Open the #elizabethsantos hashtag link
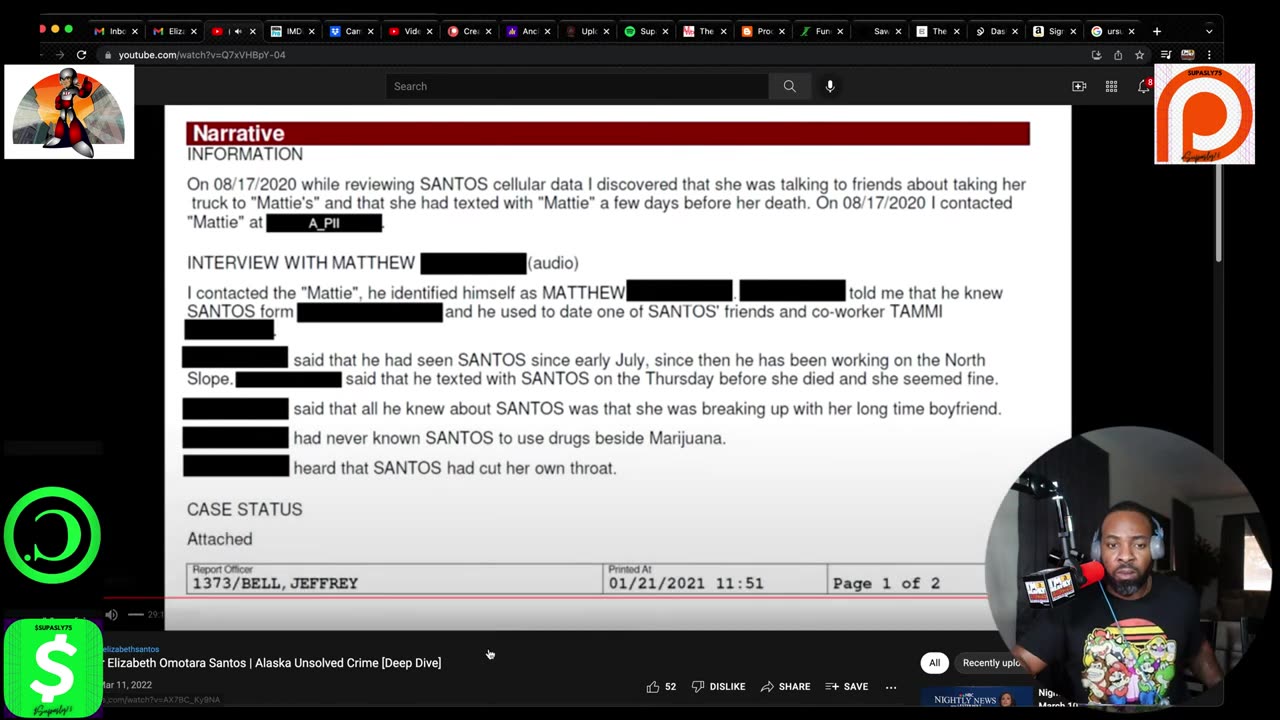Screen dimensions: 1280x720 [131, 649]
